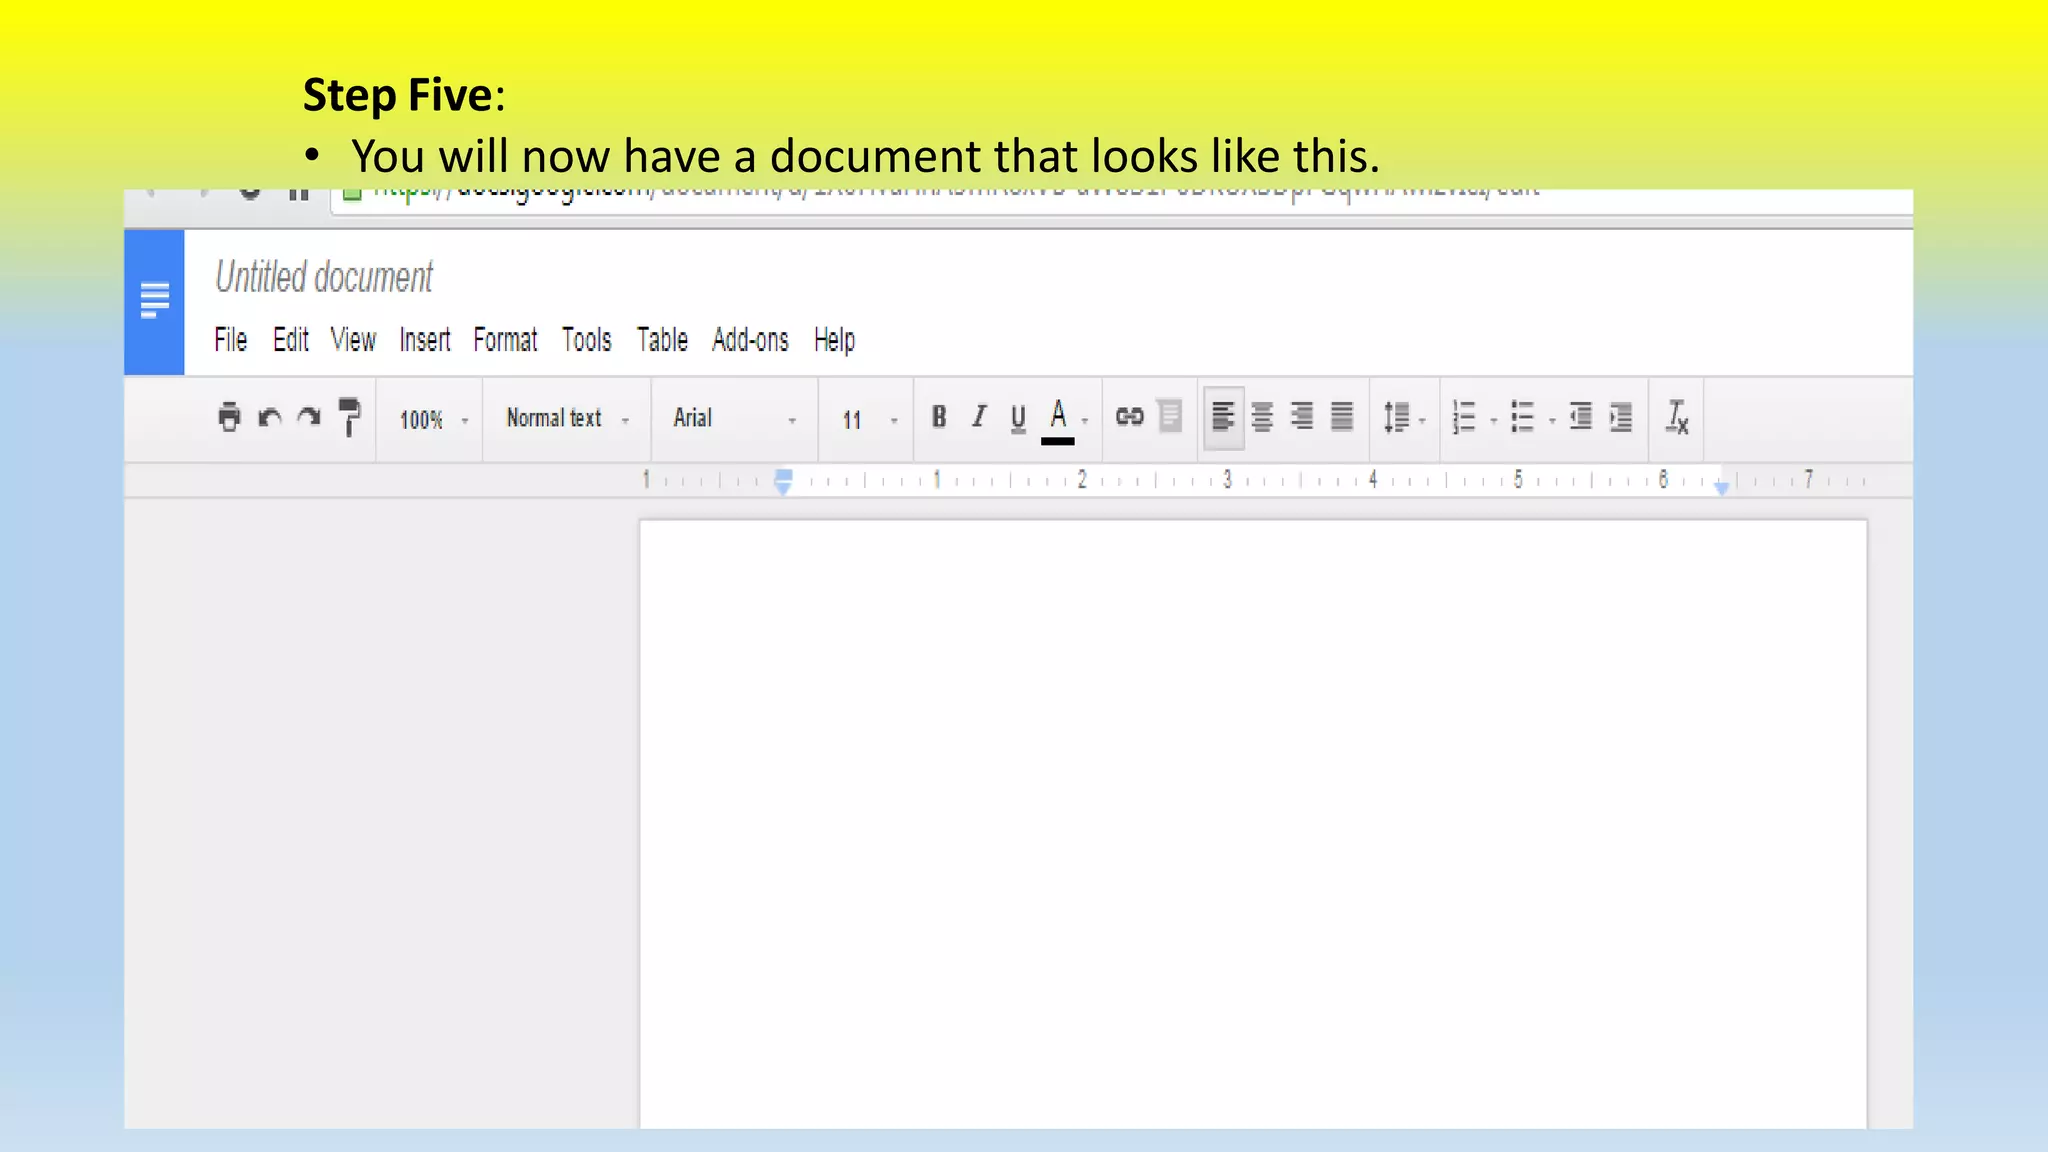Open the Help menu
Screen dimensions: 2048x1152
(x=834, y=340)
